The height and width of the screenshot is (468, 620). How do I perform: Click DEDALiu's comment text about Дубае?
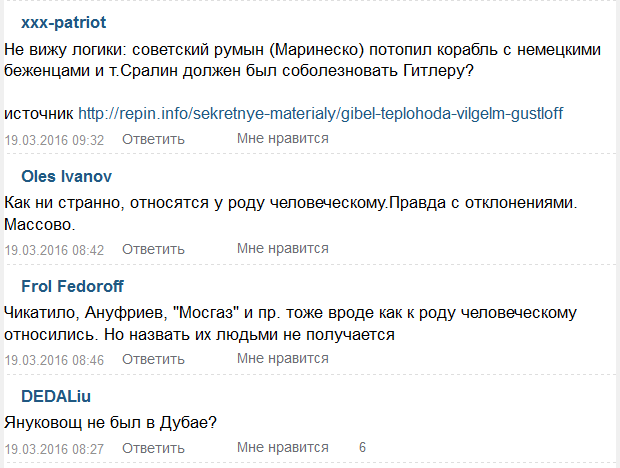[111, 422]
